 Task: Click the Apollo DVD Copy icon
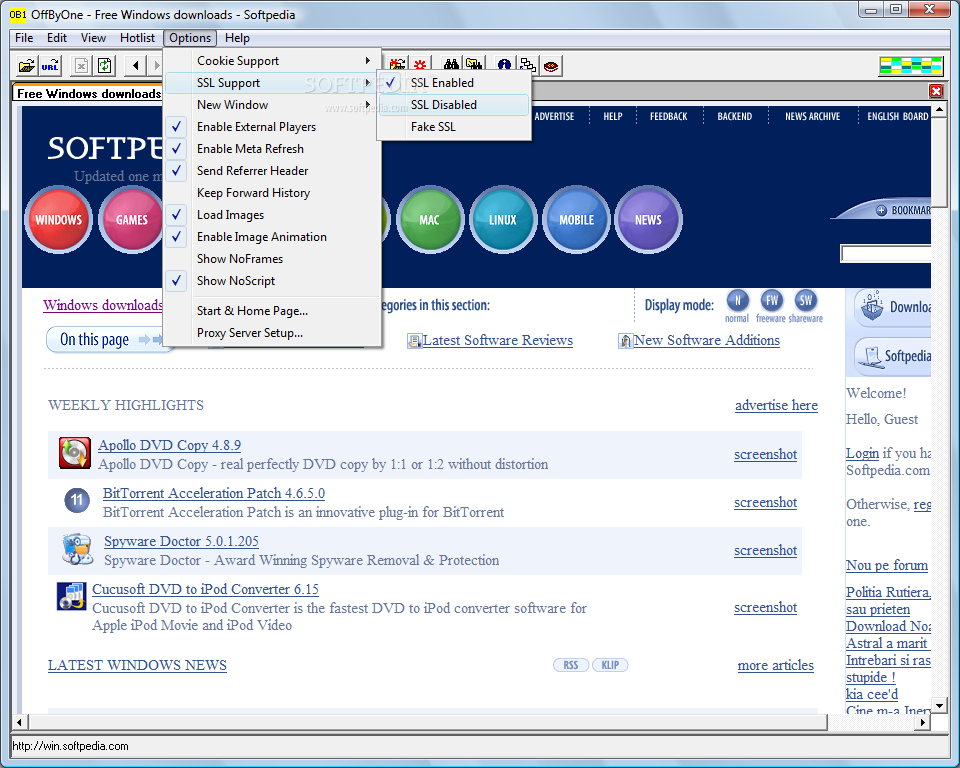(75, 453)
